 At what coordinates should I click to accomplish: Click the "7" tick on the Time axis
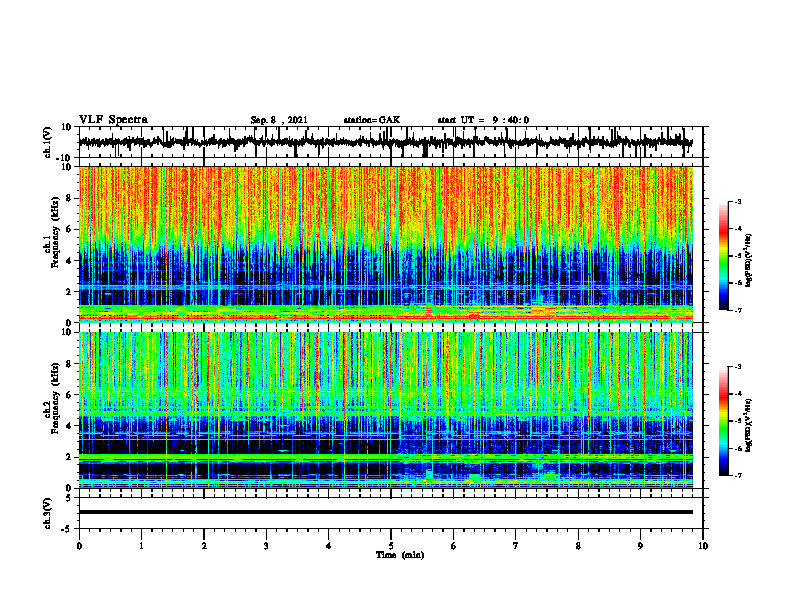click(x=516, y=546)
